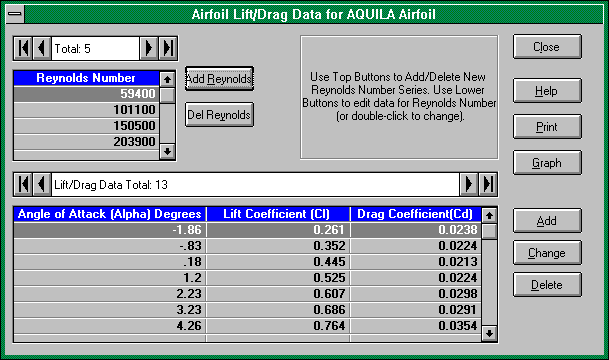Click lift coefficient value 0.445
Screen dimensions: 609x360
pos(278,262)
